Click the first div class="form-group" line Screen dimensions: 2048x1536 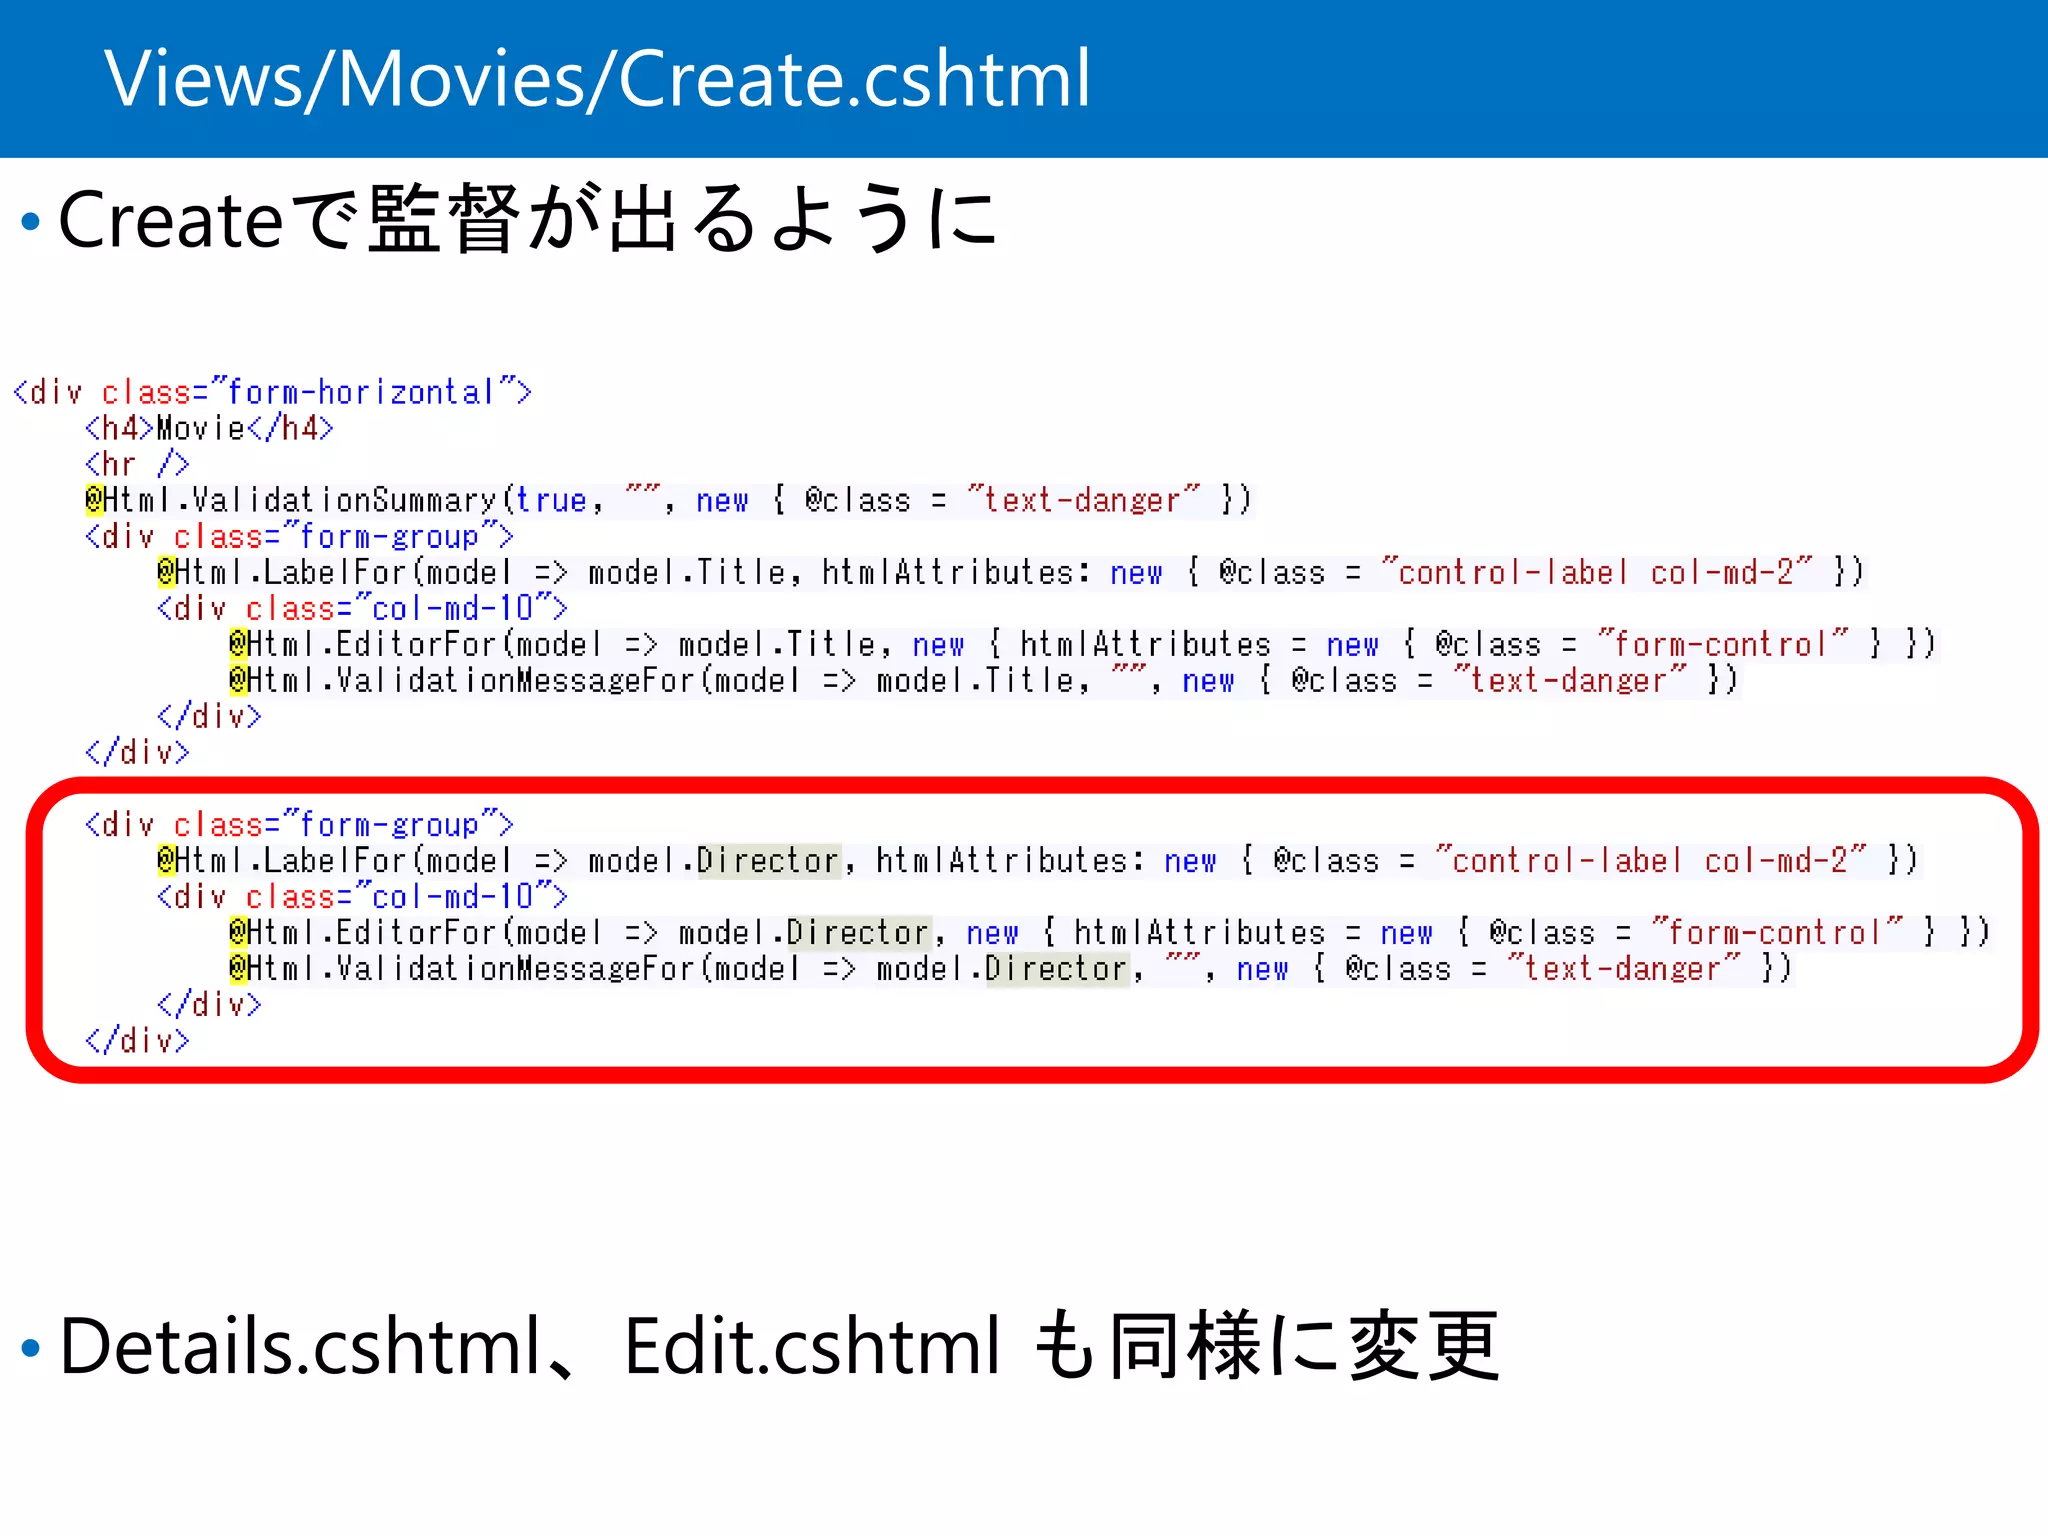coord(299,536)
